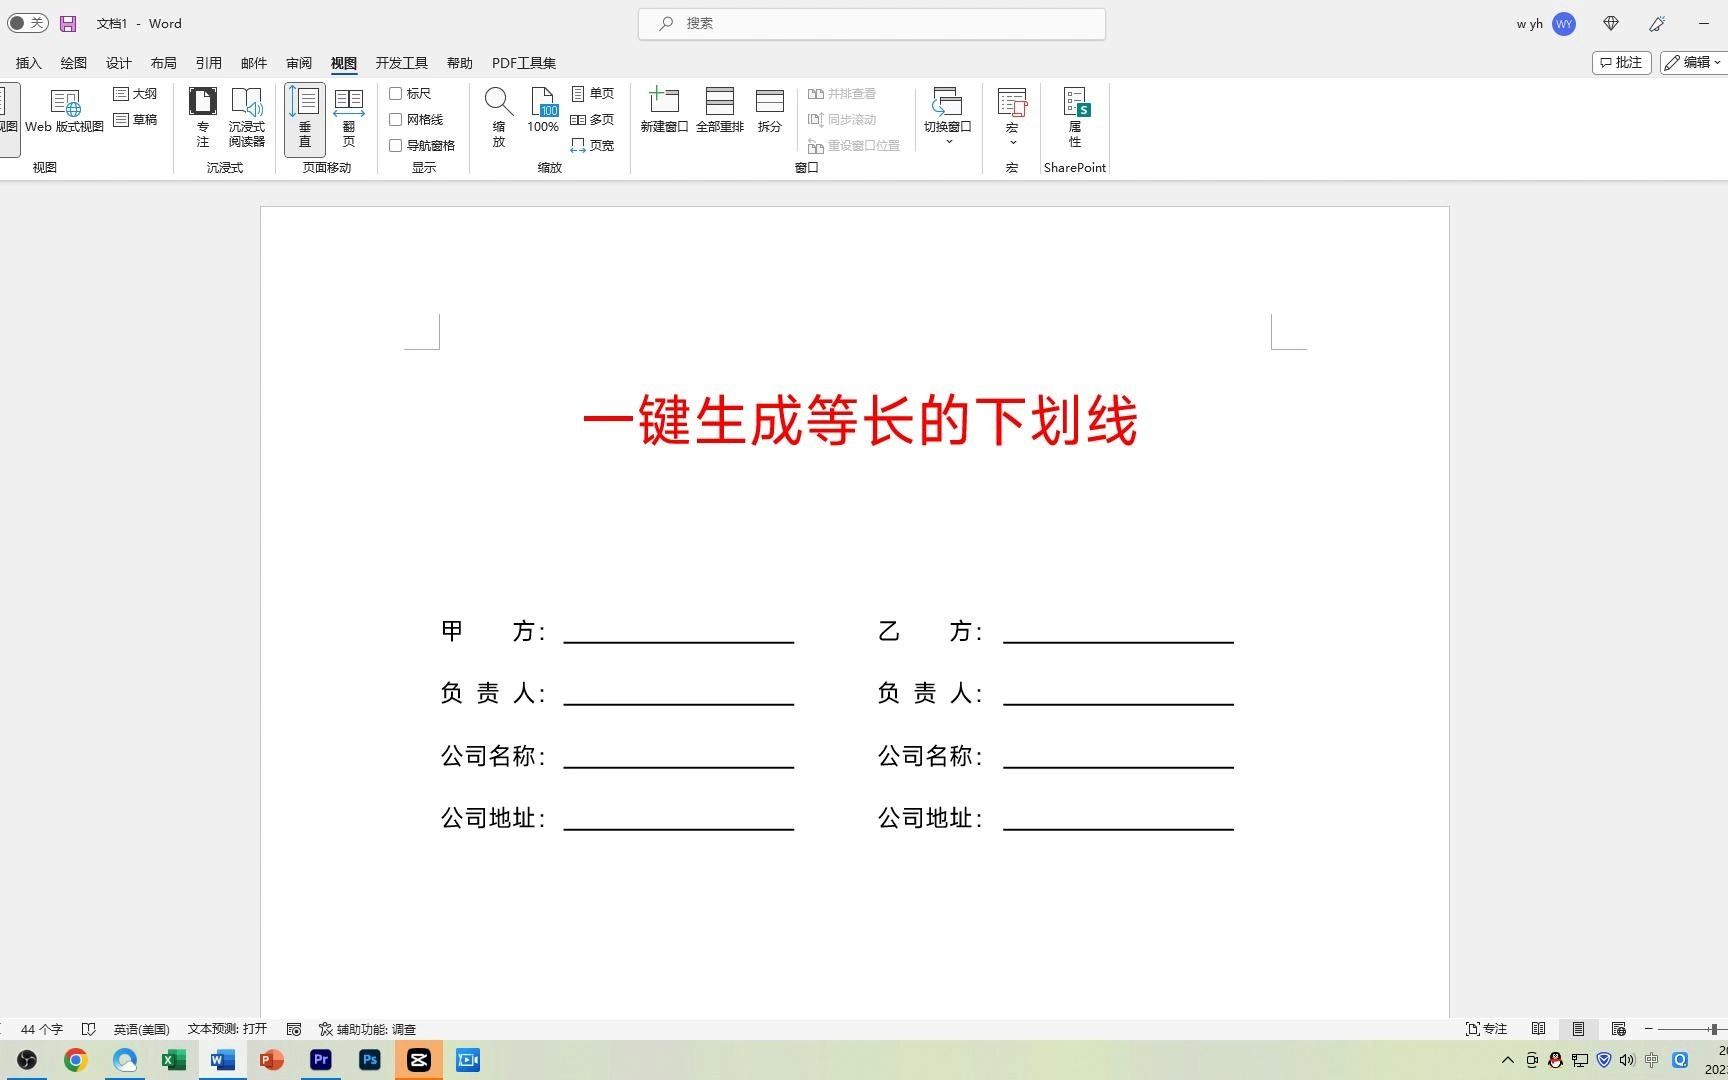
Task: Click the underline after 乙方
Action: (1118, 640)
